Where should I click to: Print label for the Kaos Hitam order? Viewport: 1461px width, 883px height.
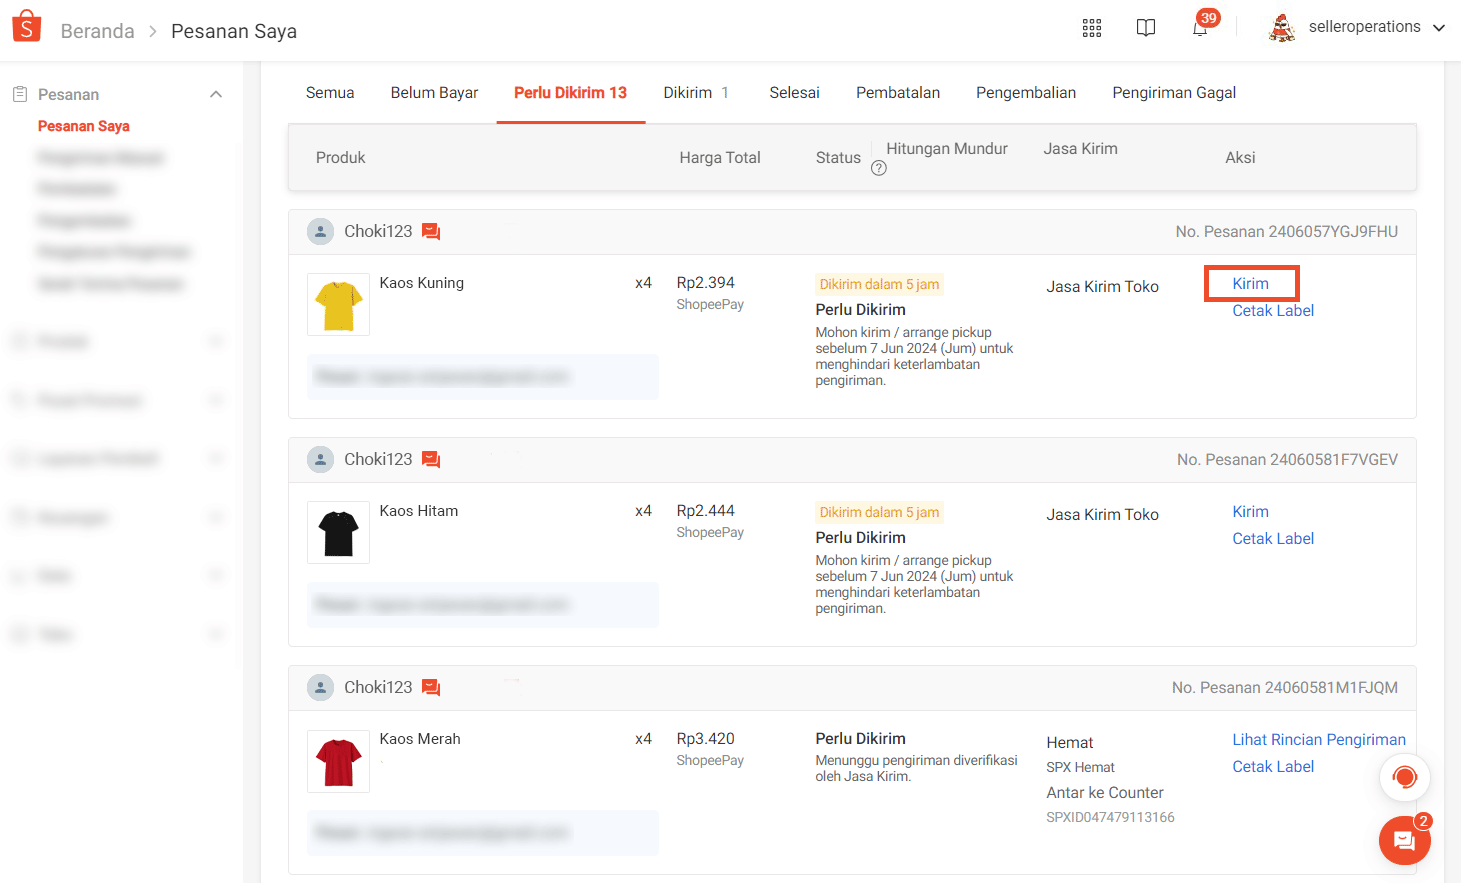click(1273, 539)
